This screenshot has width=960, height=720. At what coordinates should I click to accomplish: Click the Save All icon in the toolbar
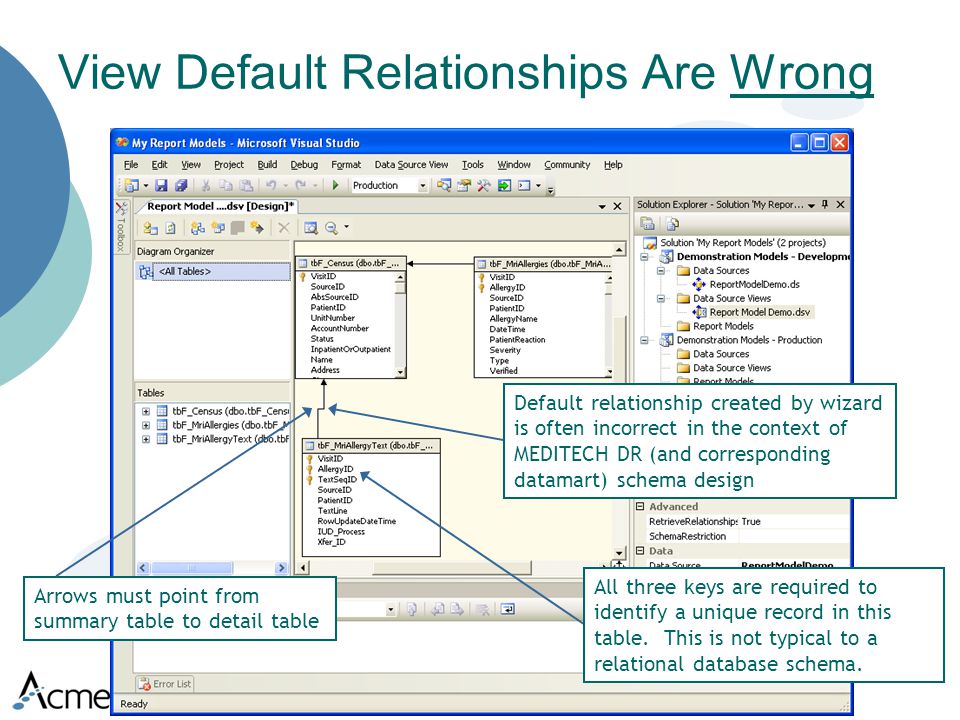[x=181, y=185]
